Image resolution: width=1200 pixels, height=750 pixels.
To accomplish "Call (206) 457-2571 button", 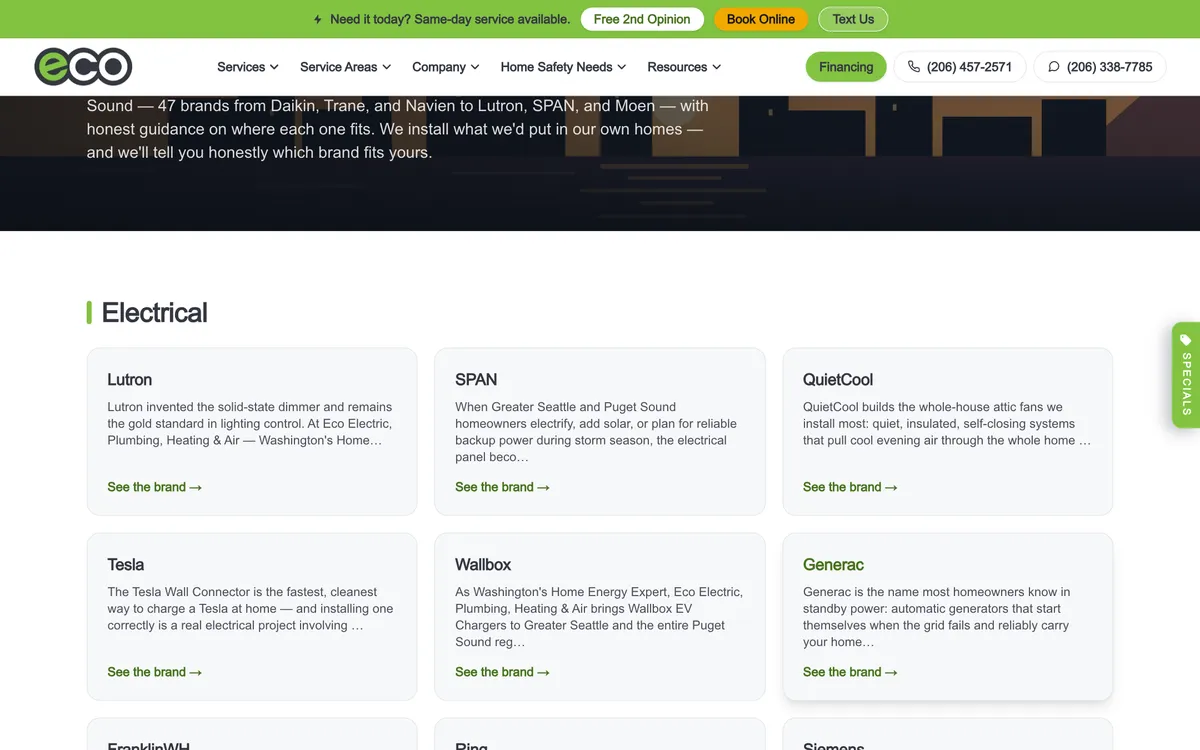I will (x=960, y=67).
